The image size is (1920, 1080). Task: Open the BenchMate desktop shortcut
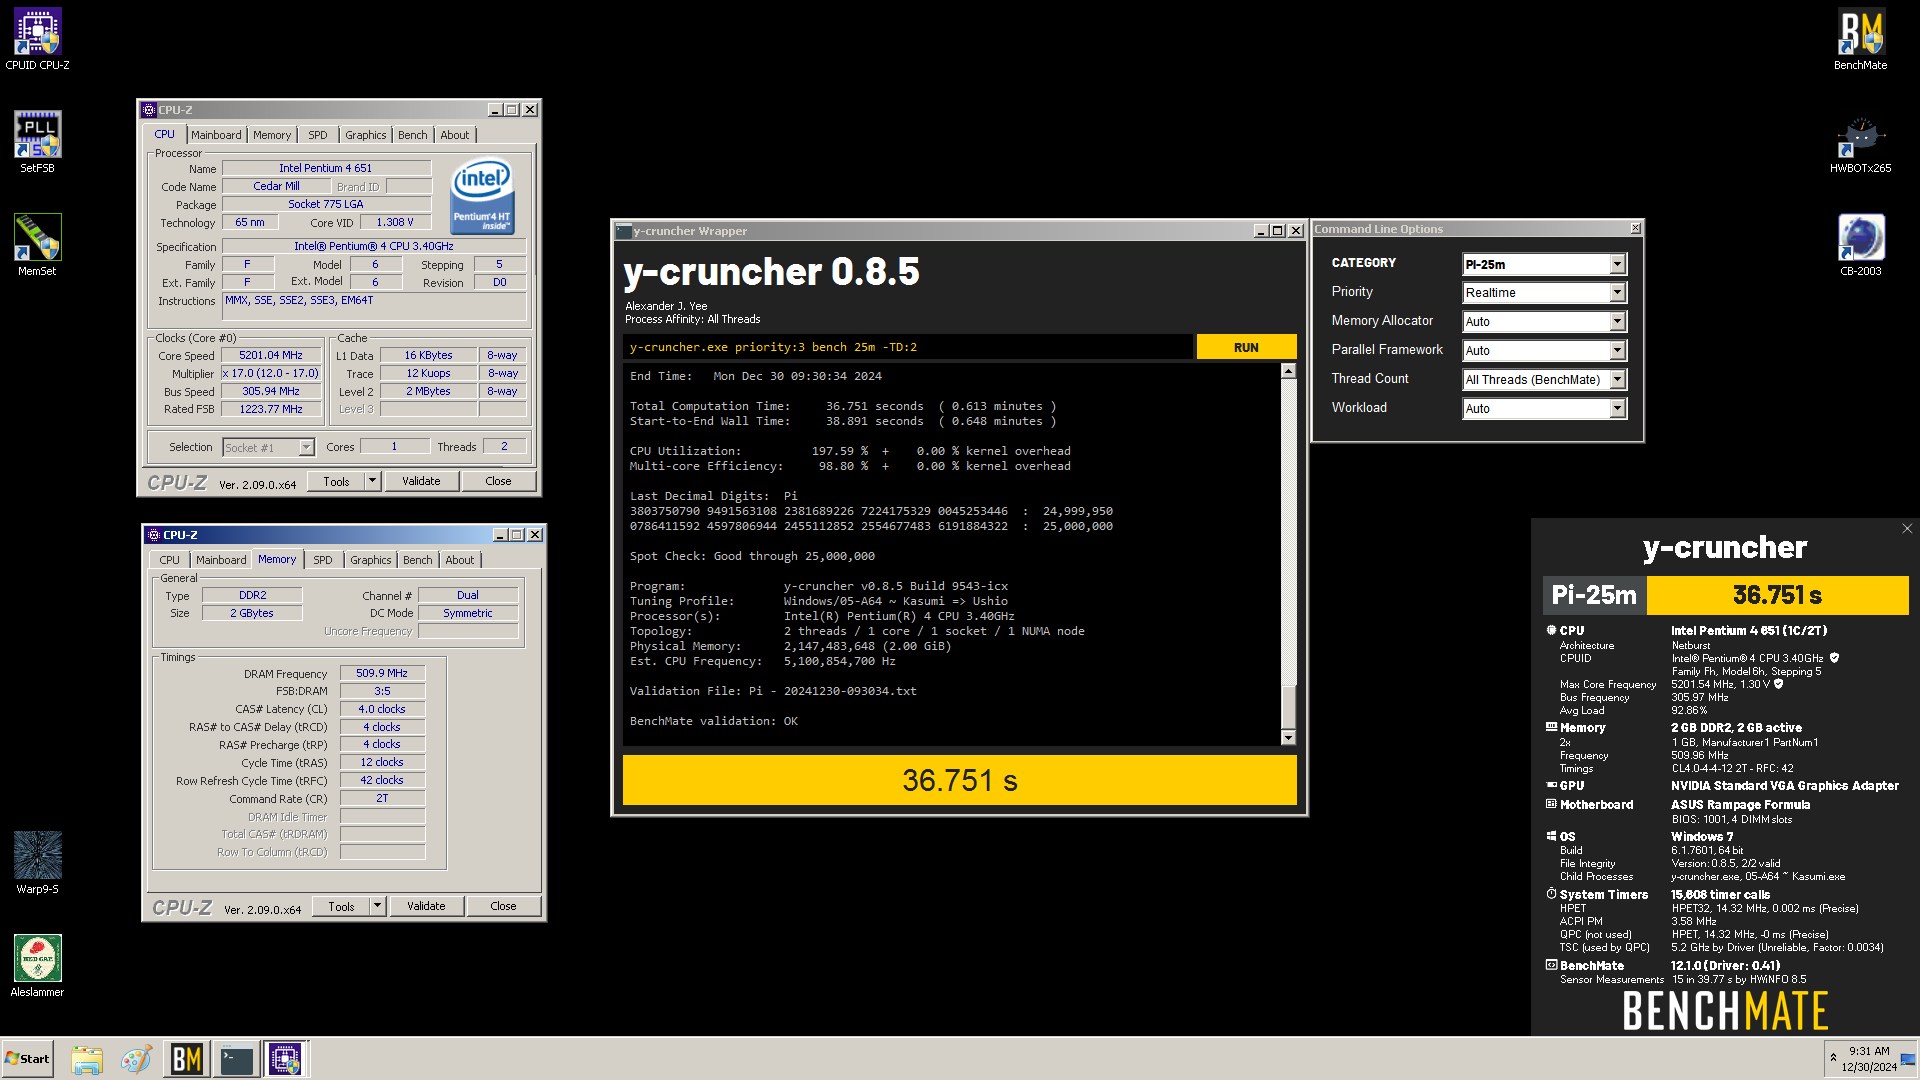pyautogui.click(x=1860, y=40)
